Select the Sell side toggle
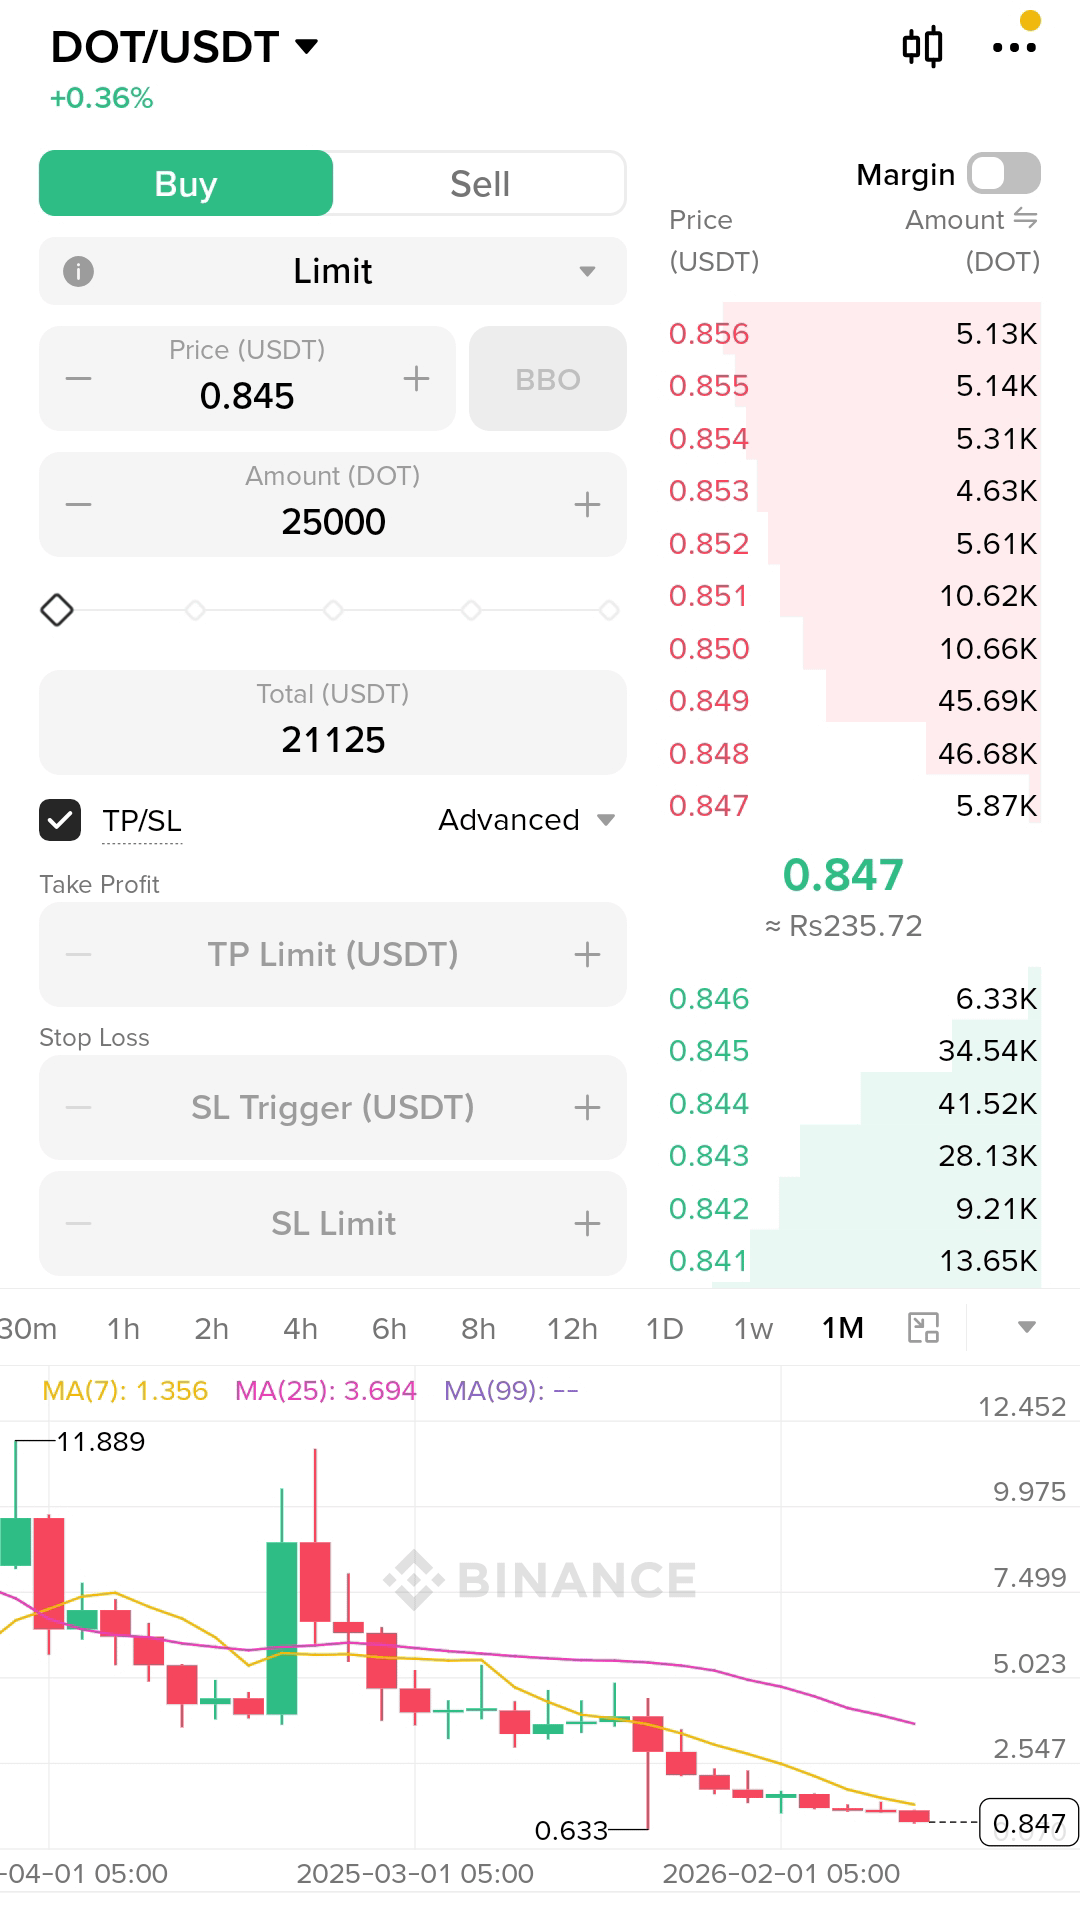Screen dimensions: 1080x1921 click(480, 184)
